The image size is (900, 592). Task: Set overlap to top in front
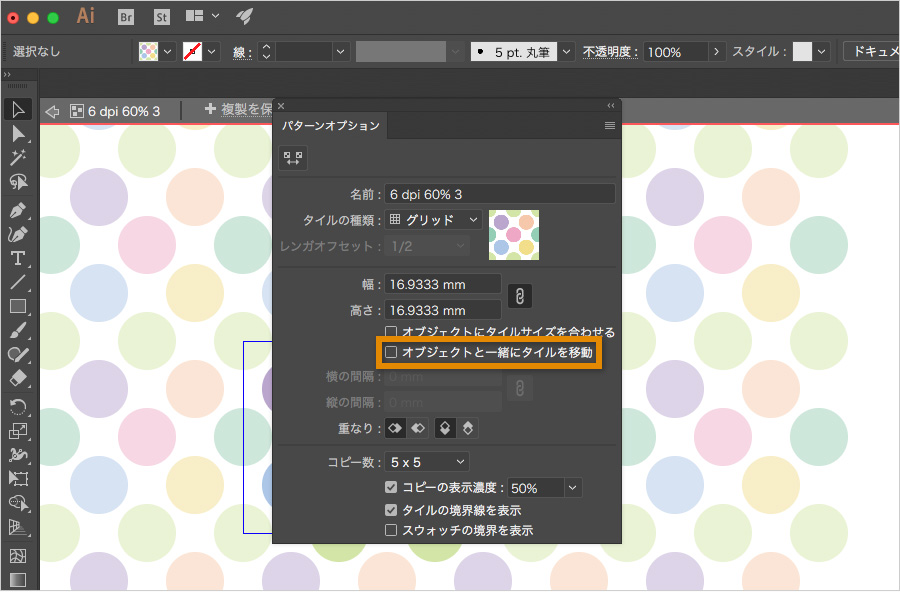(445, 428)
